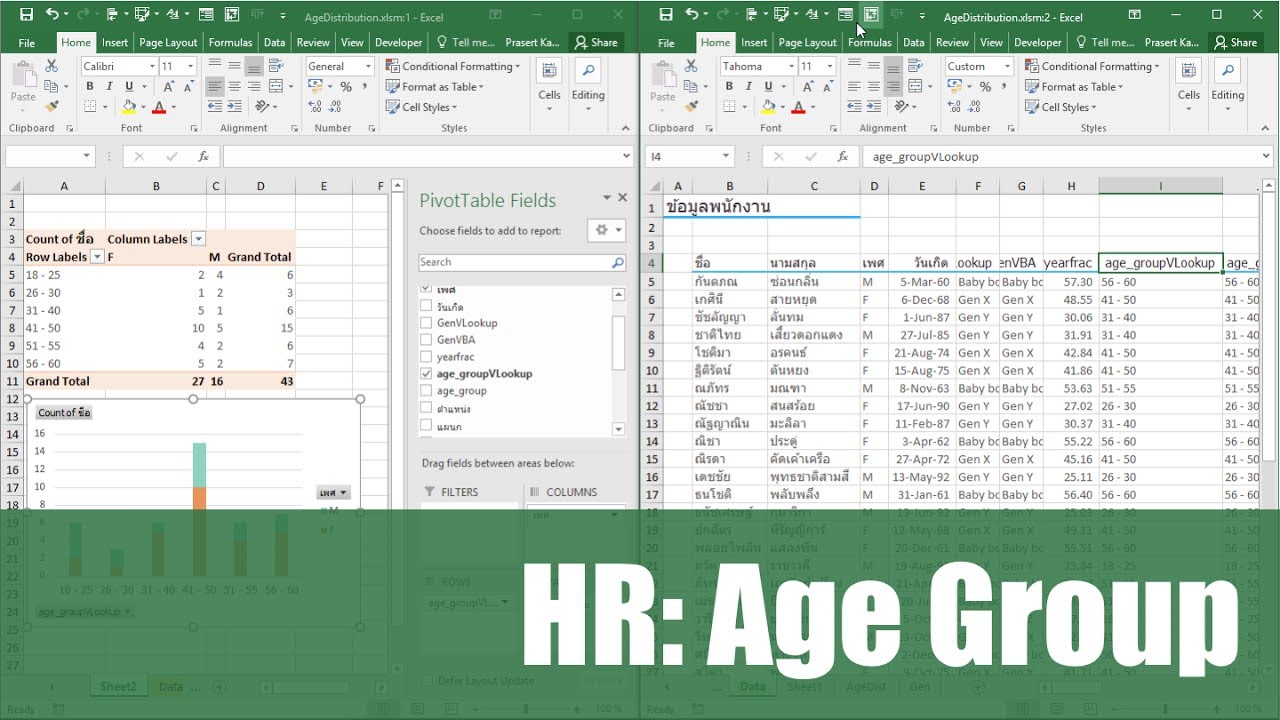Click the Editing find icon in right window
Viewport: 1280px width, 720px height.
(x=1228, y=71)
